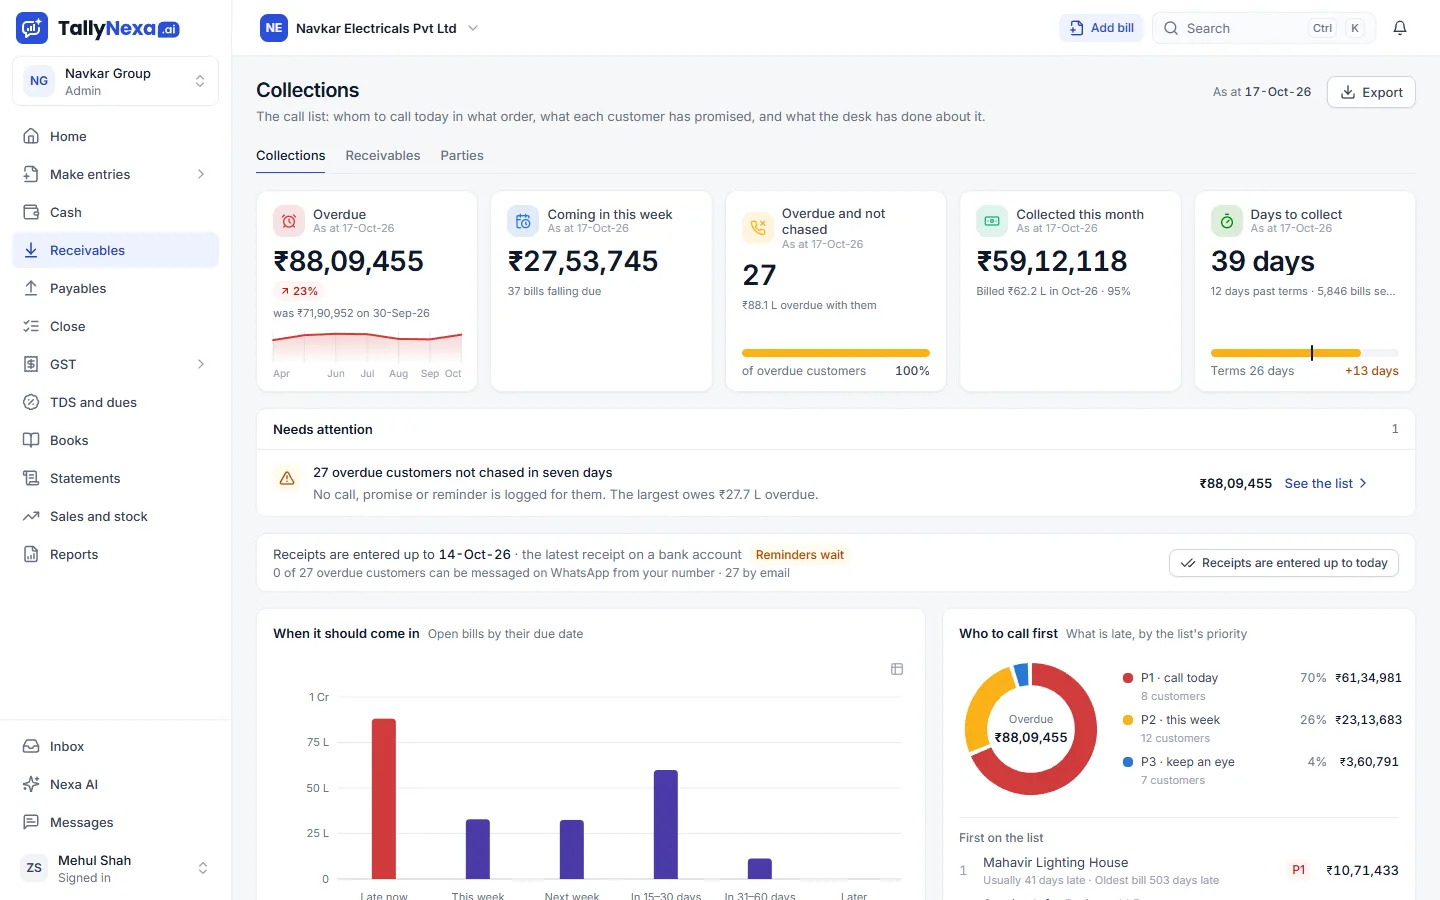Select the Collections tab
This screenshot has height=900, width=1440.
pos(291,156)
